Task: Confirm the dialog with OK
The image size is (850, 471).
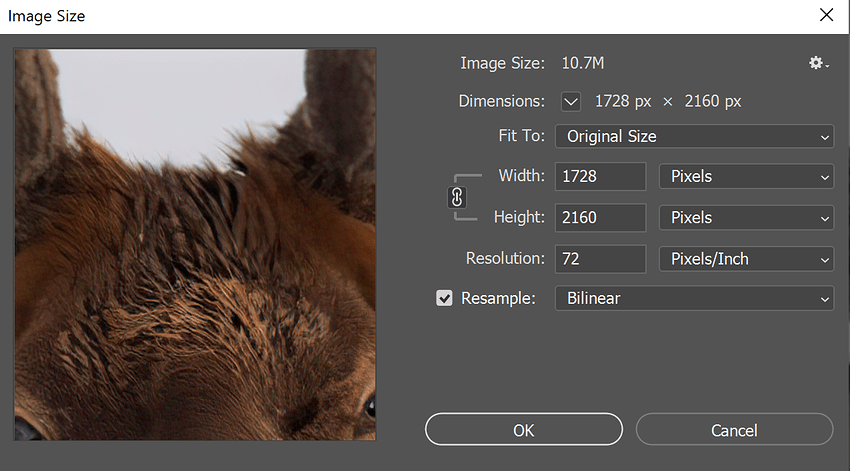Action: point(524,430)
